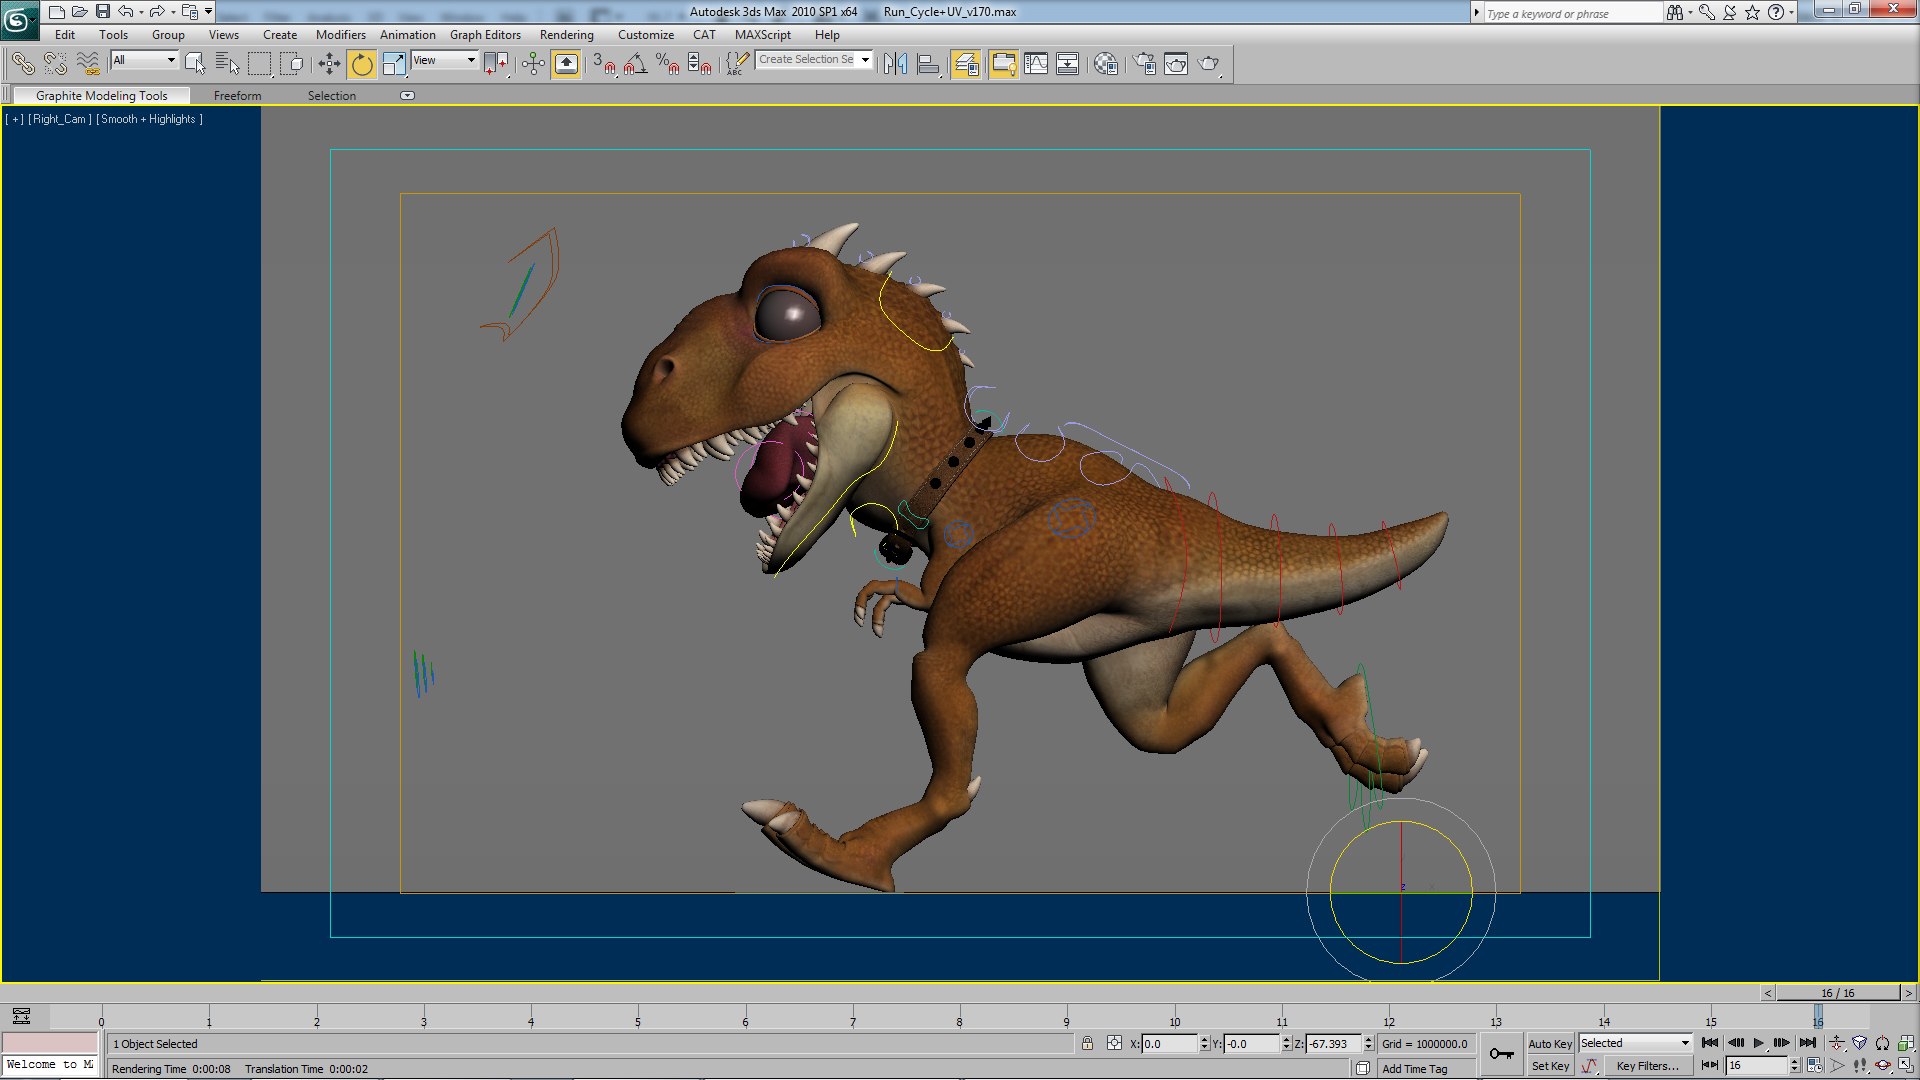Viewport: 1920px width, 1080px height.
Task: Activate Select and Uniform Scale tool
Action: click(x=394, y=64)
